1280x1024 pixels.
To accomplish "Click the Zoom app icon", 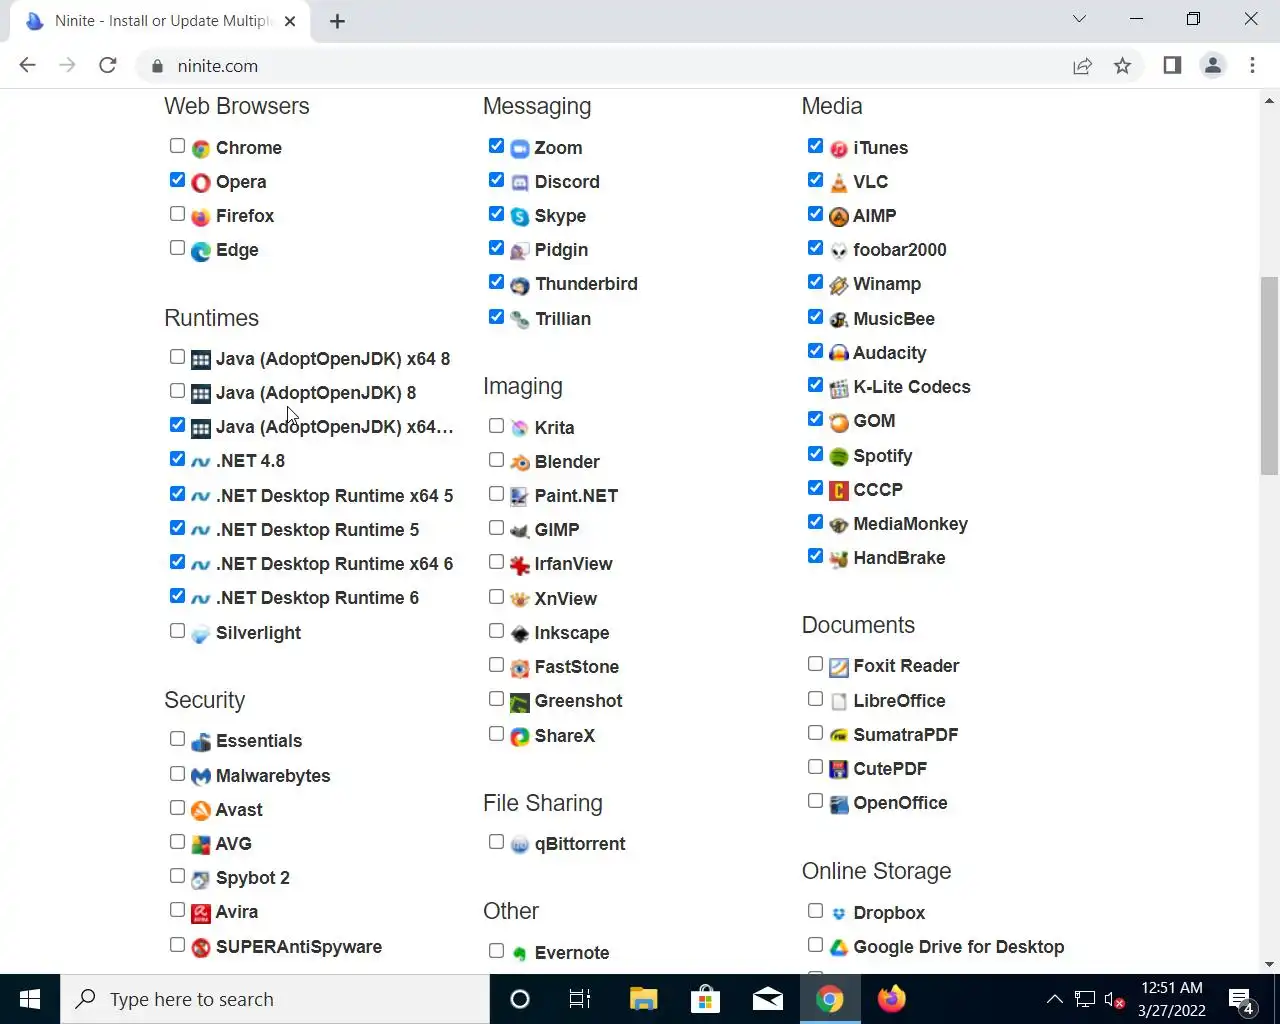I will coord(520,148).
